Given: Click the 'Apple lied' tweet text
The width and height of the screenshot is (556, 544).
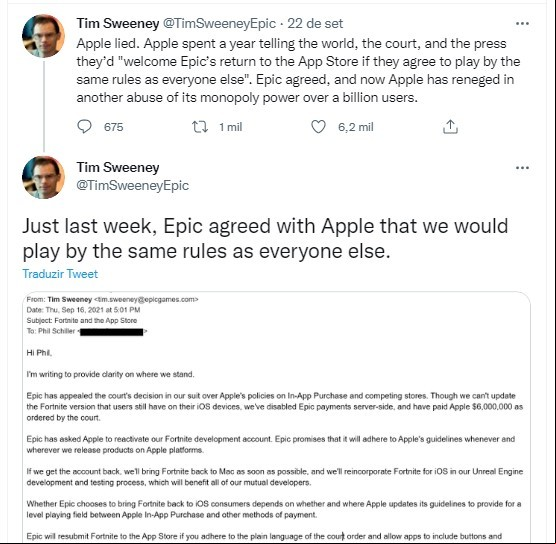Looking at the screenshot, I should point(298,71).
